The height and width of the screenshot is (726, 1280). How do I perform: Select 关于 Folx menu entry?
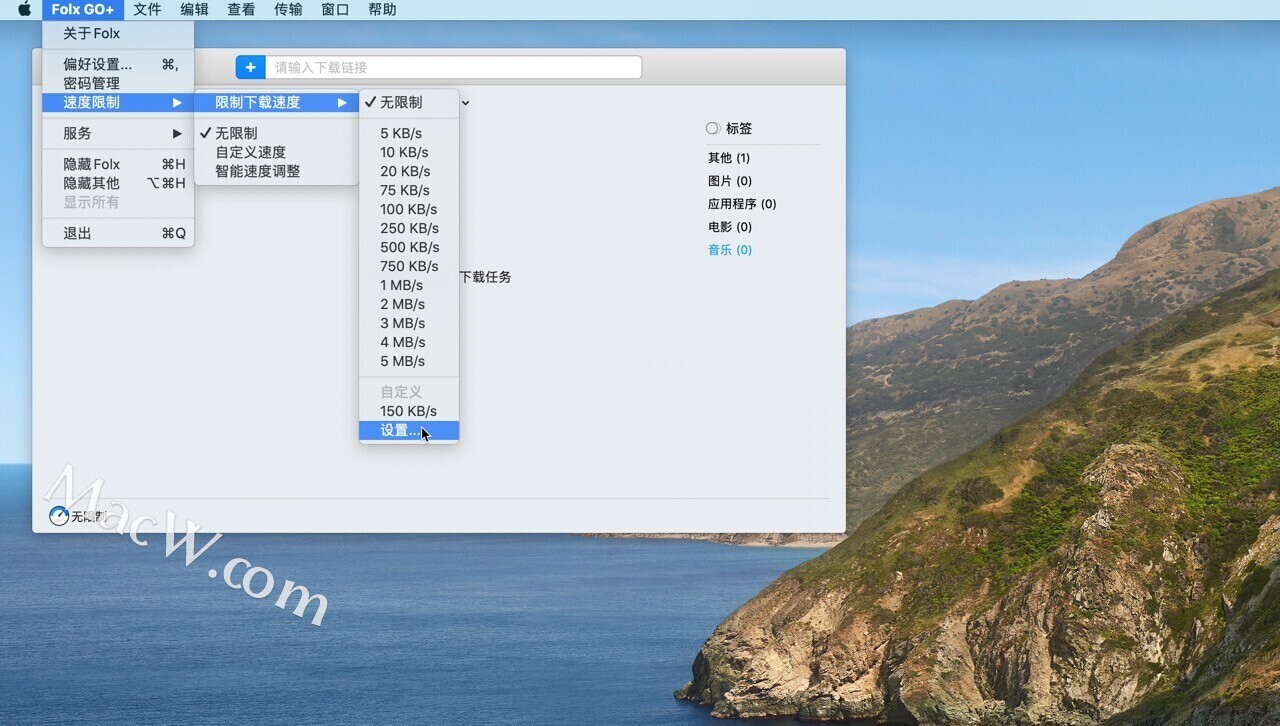(118, 33)
